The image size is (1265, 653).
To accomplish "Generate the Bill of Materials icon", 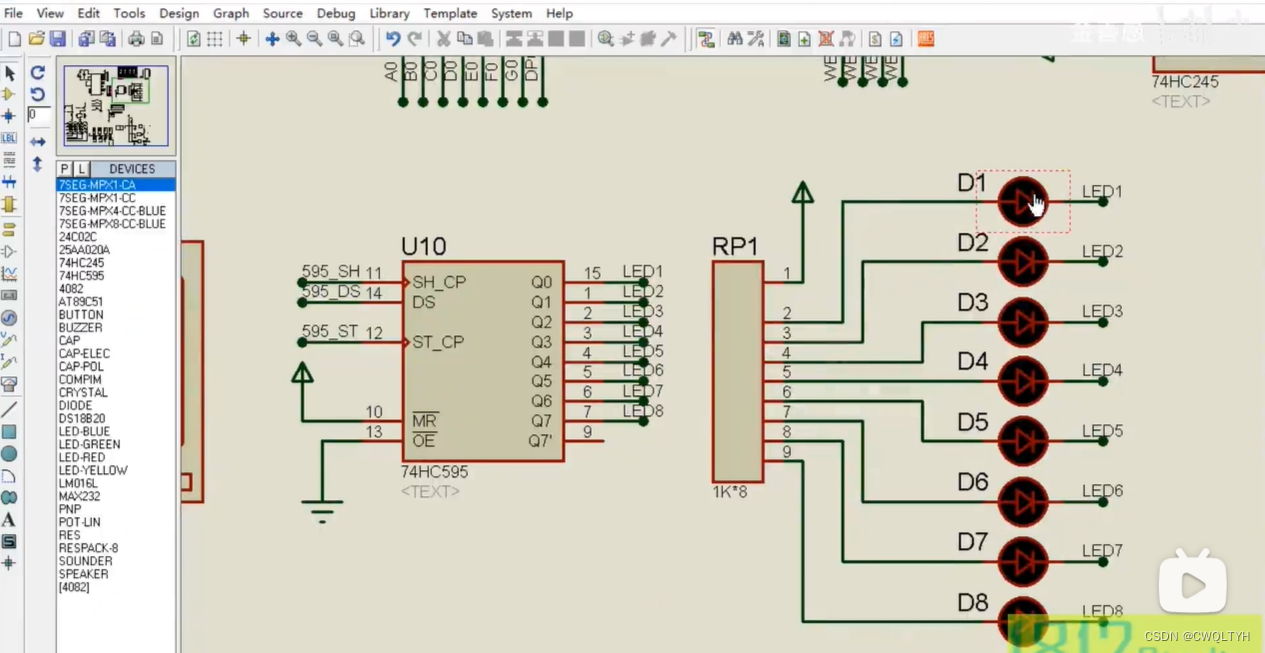I will coord(875,39).
